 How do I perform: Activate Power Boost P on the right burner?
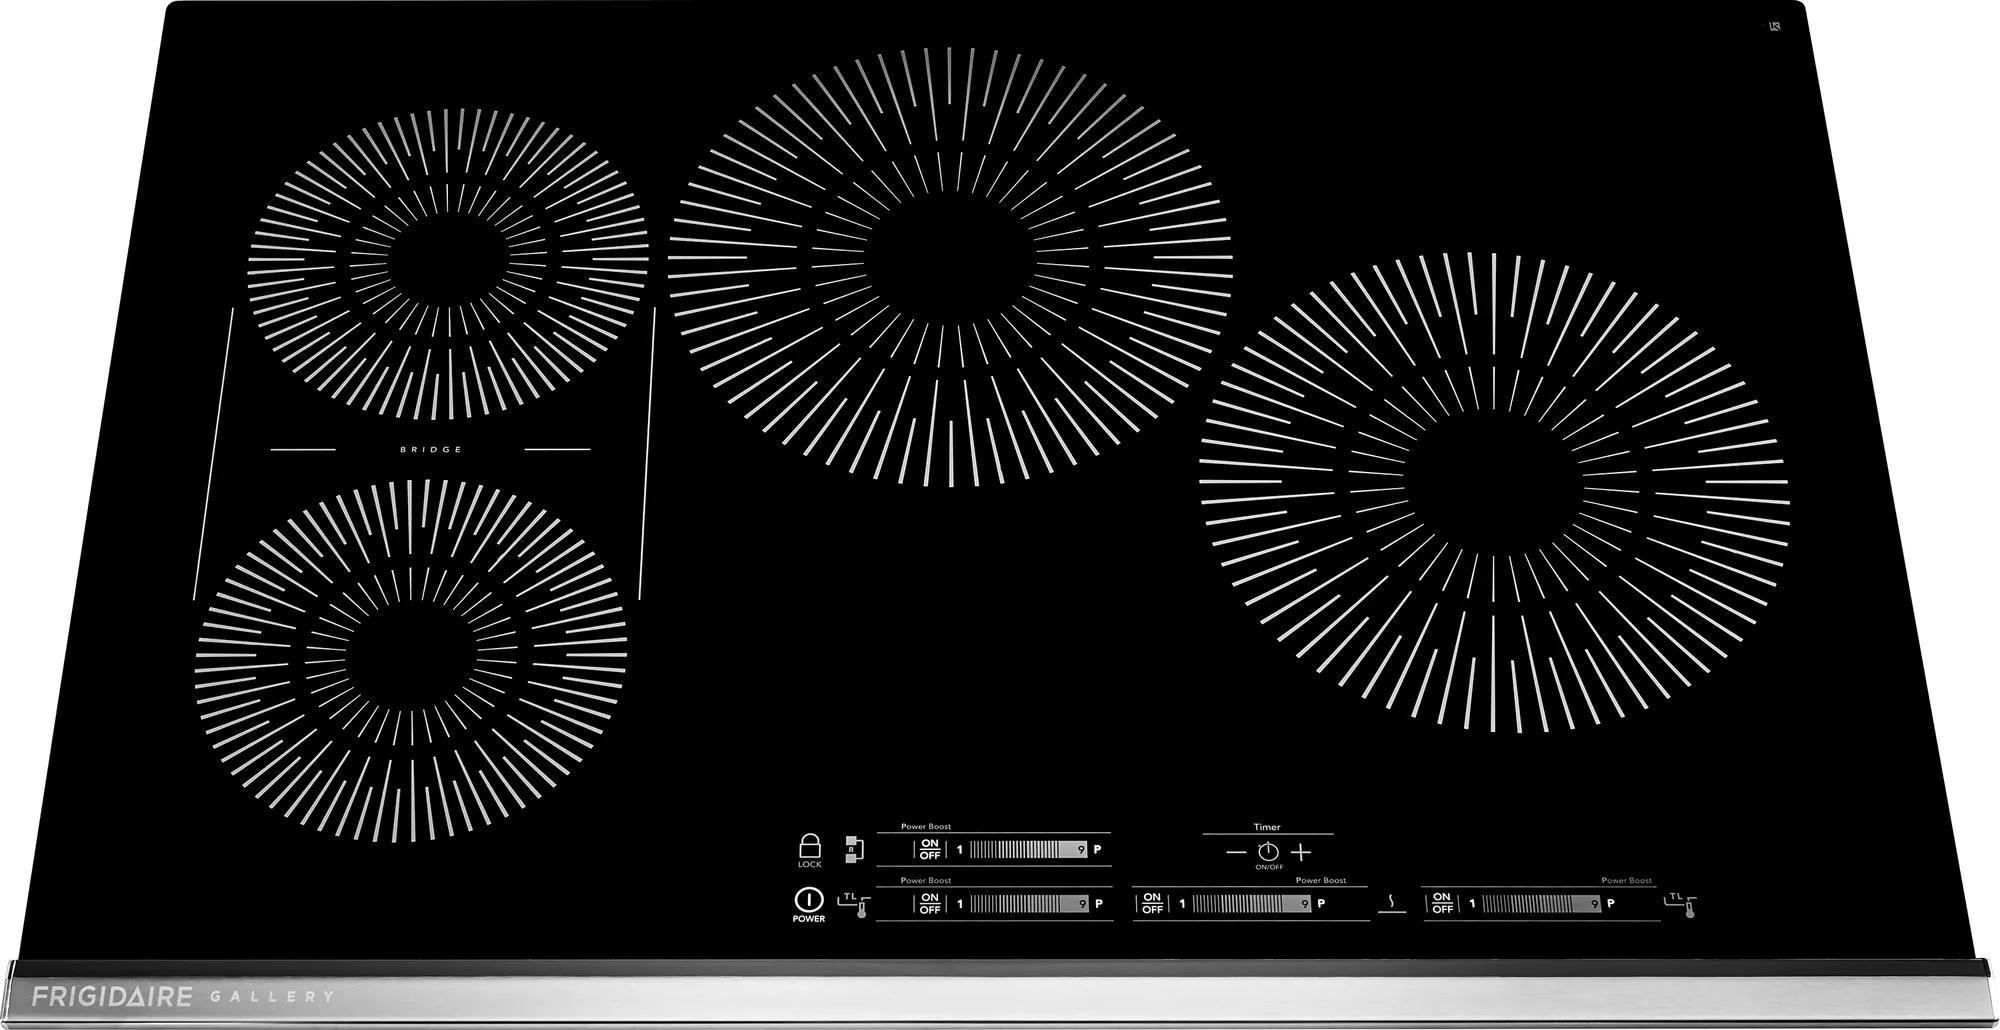(x=1611, y=903)
